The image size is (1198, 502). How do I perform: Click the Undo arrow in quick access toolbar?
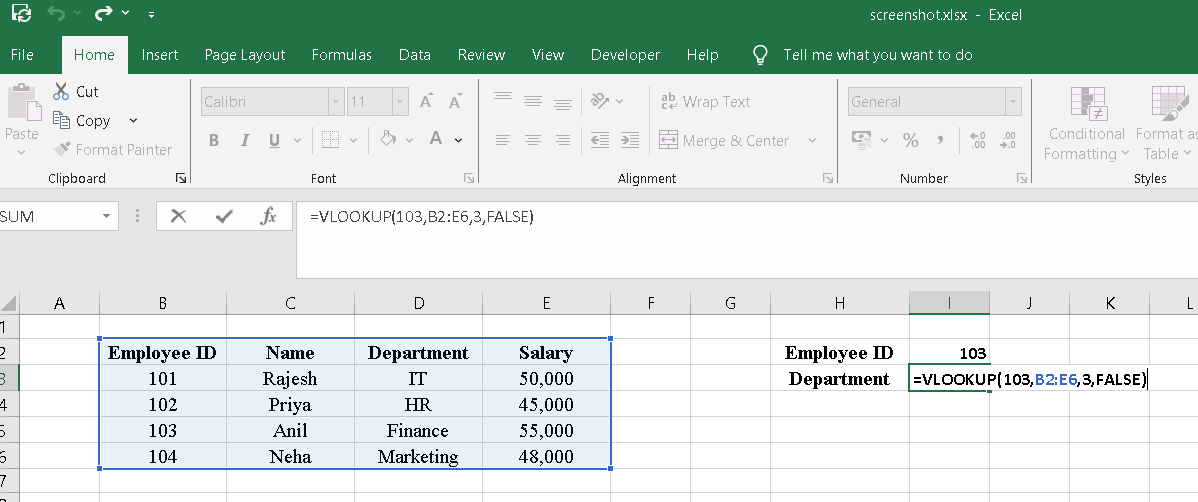[55, 14]
